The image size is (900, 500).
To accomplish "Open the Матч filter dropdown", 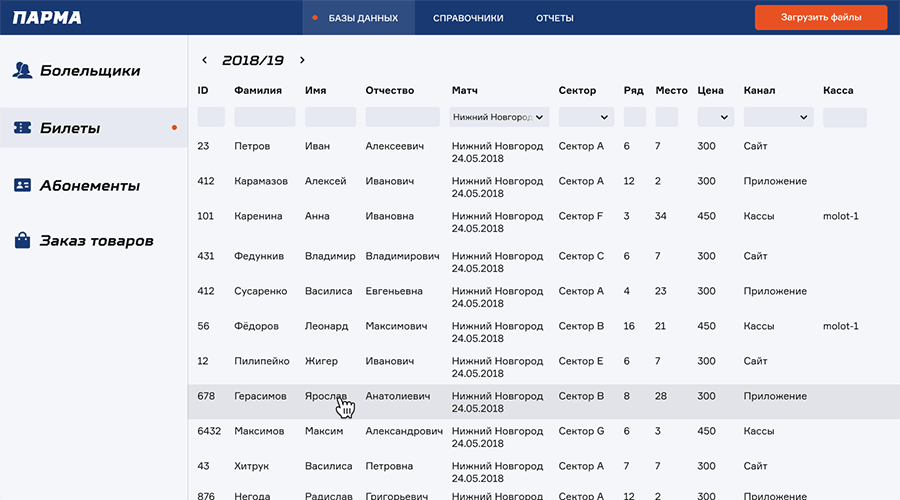I will (500, 117).
